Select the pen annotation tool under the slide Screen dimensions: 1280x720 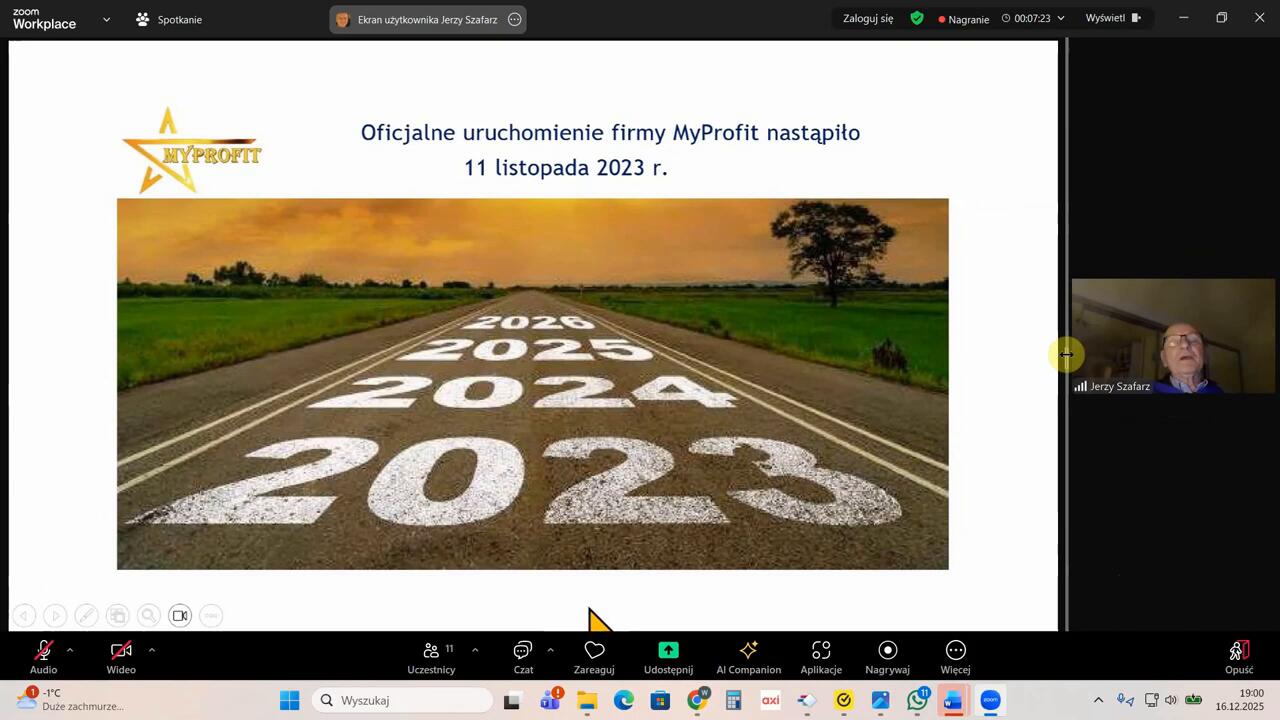86,615
